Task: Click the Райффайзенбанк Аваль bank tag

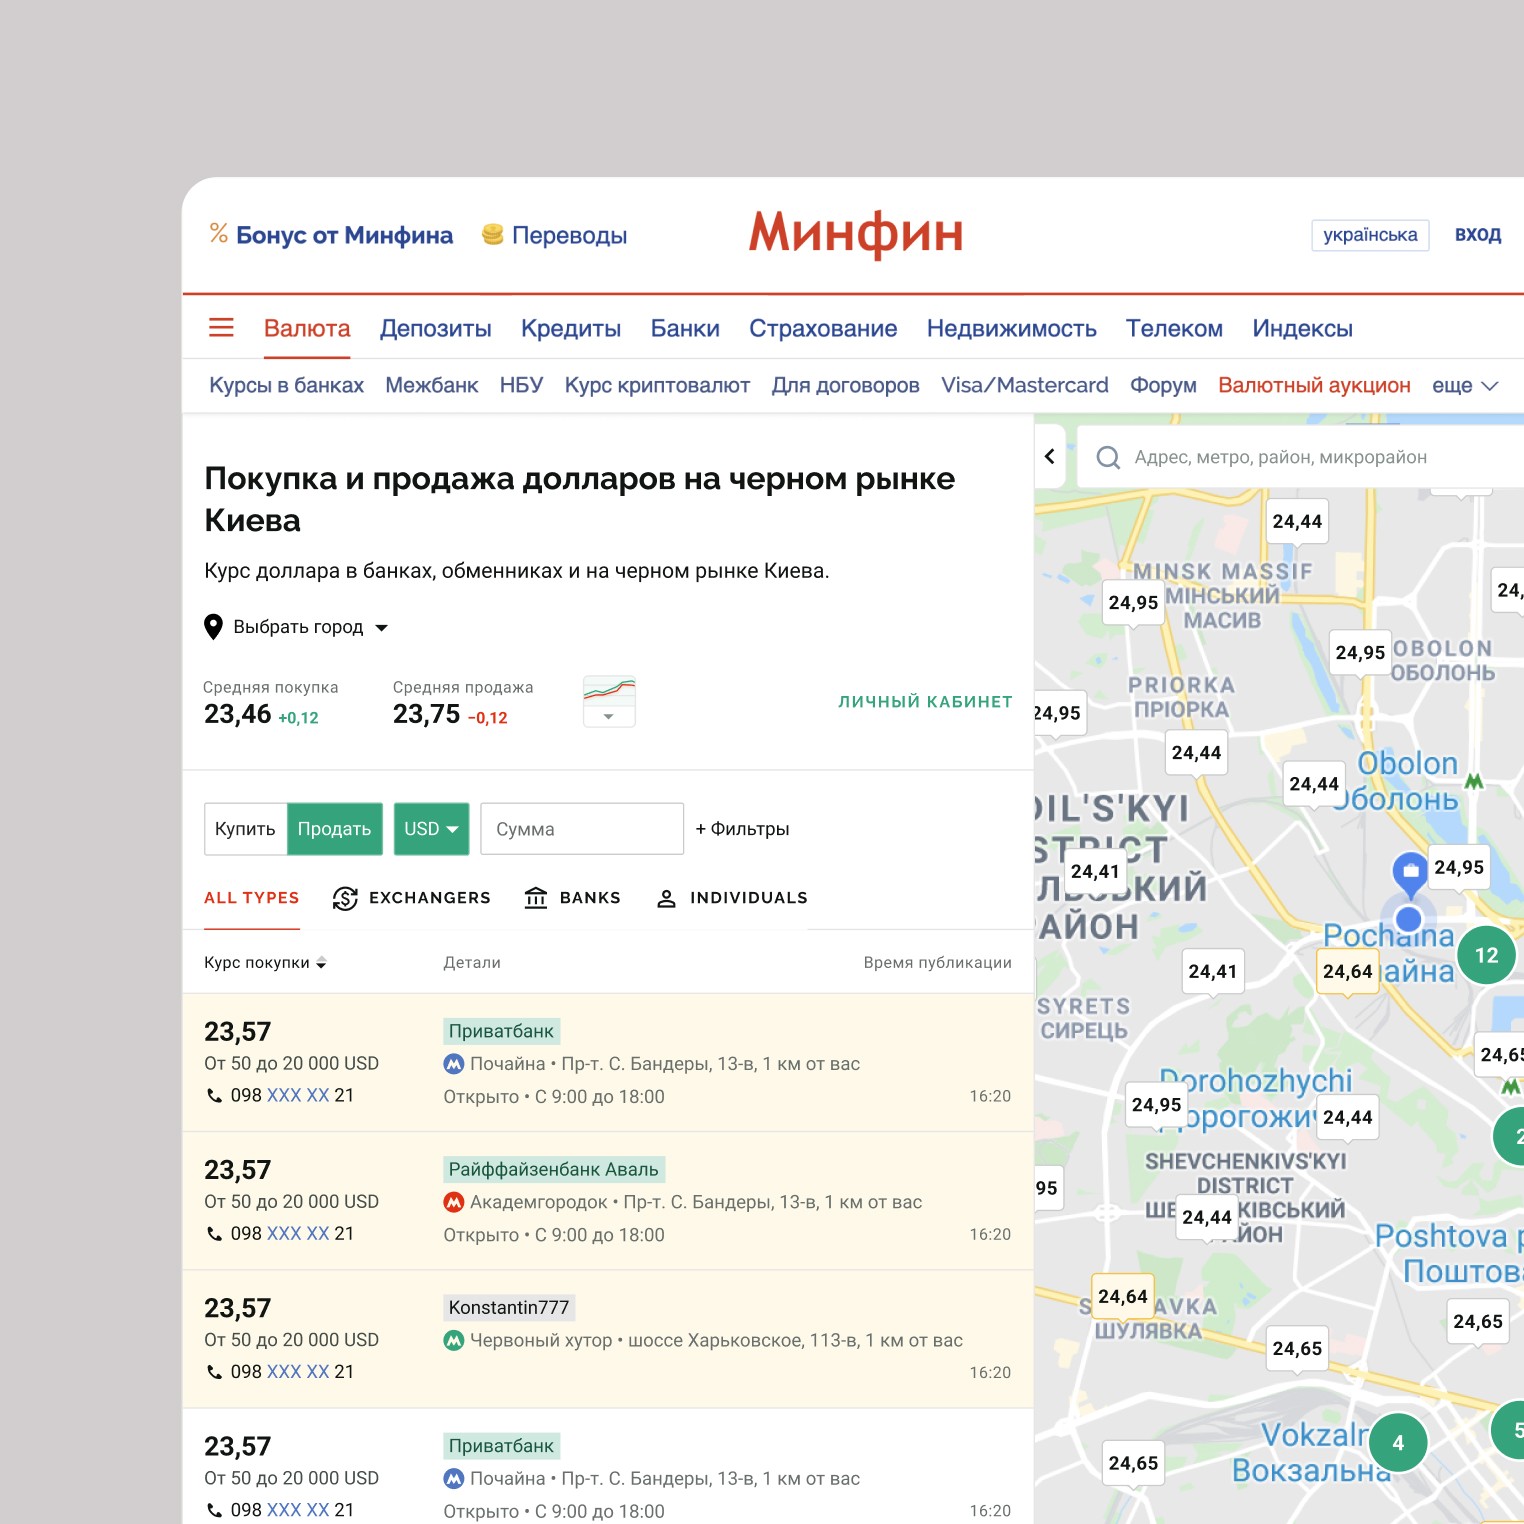Action: tap(554, 1170)
